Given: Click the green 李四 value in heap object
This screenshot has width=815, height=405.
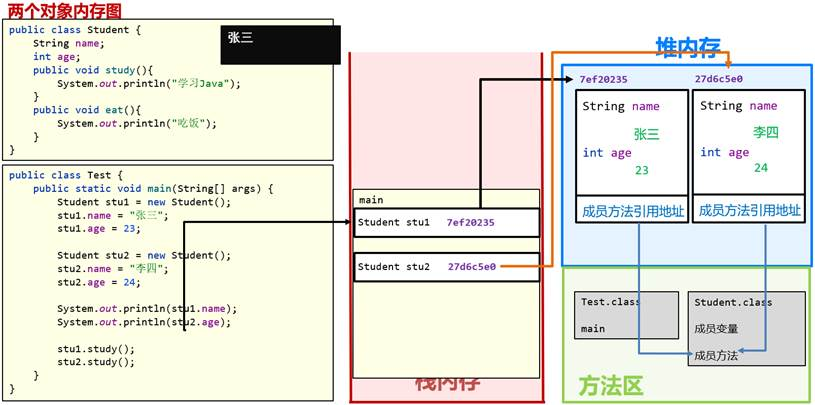Looking at the screenshot, I should click(766, 133).
